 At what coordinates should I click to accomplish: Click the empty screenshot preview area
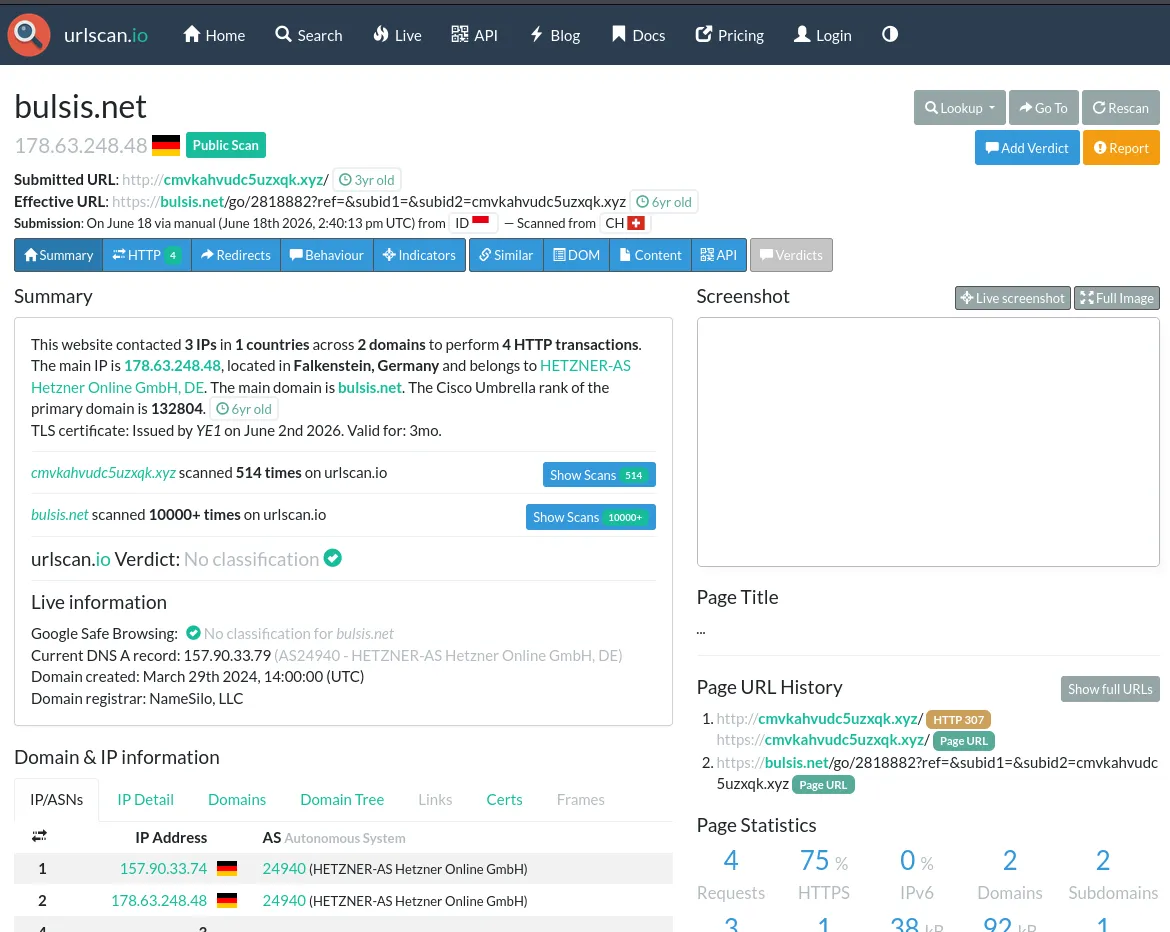(927, 442)
